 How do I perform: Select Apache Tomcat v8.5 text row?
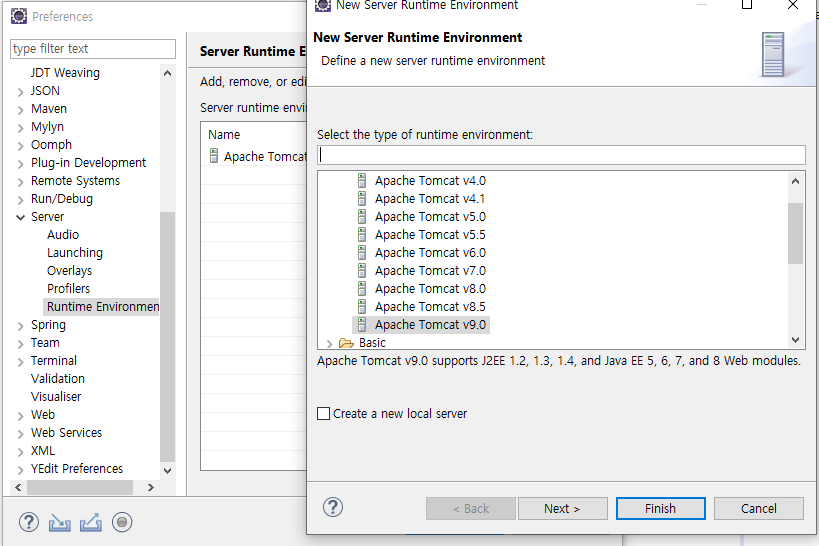430,307
